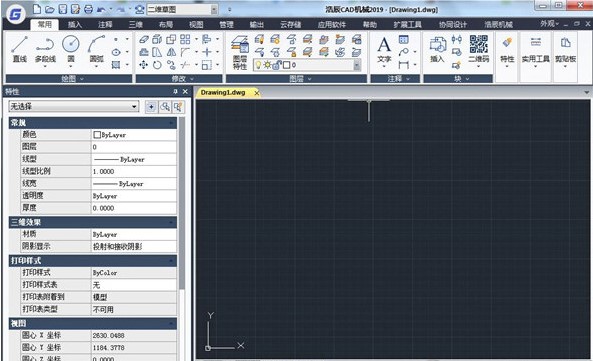Click the 颜色 ByLayer color swatch
This screenshot has height=361, width=593.
coord(97,135)
